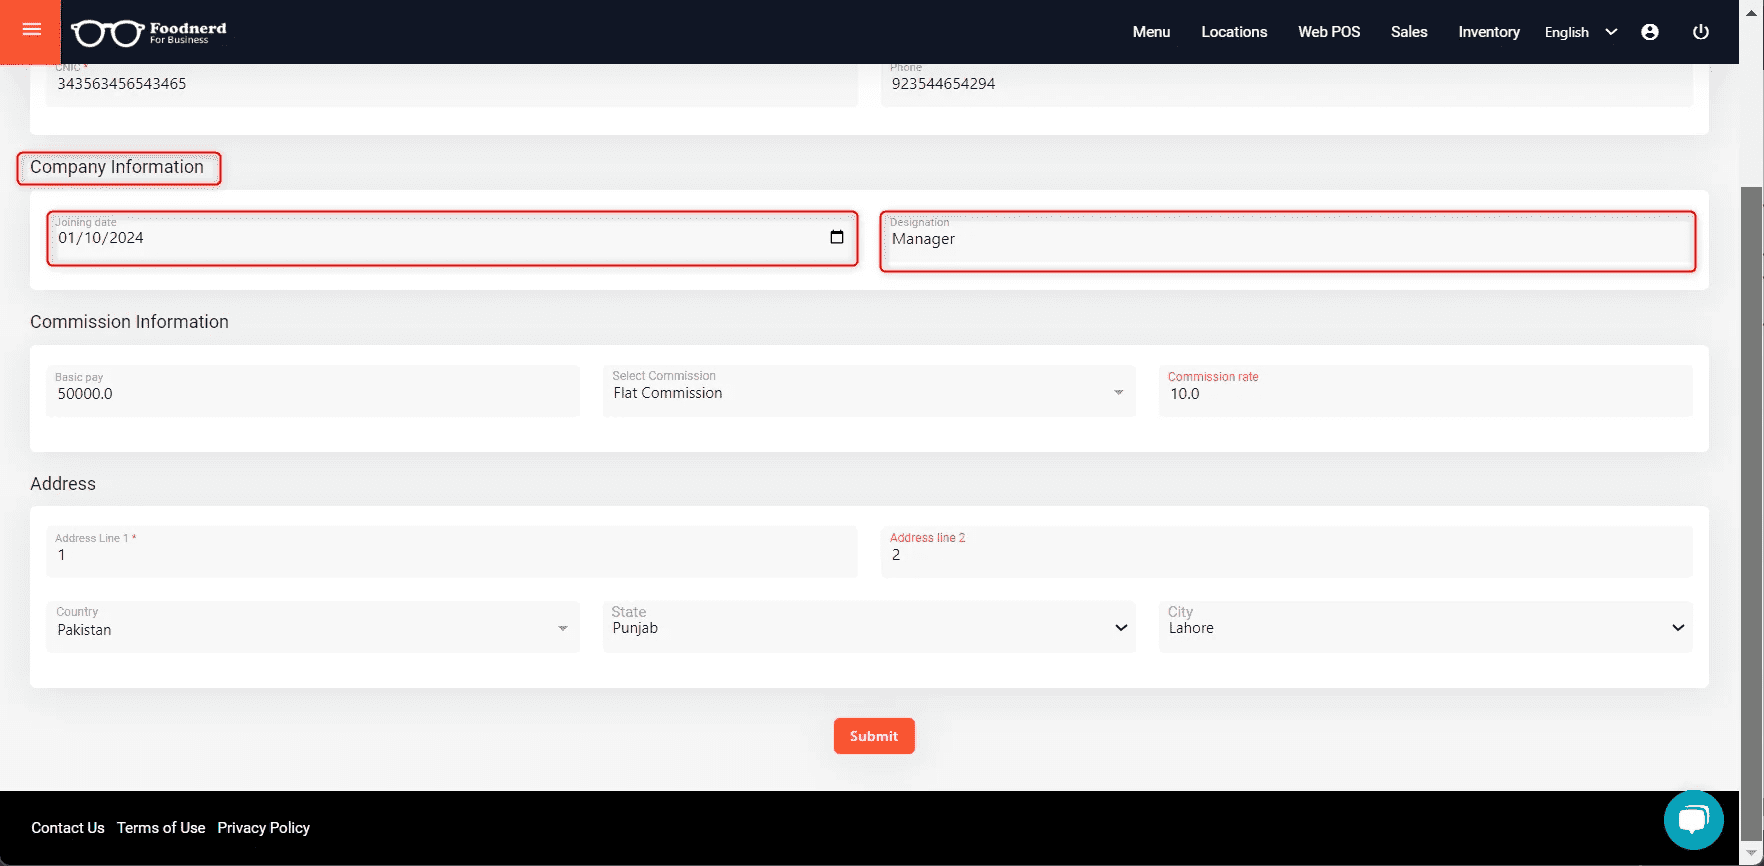Expand the English language selector

pos(1580,32)
